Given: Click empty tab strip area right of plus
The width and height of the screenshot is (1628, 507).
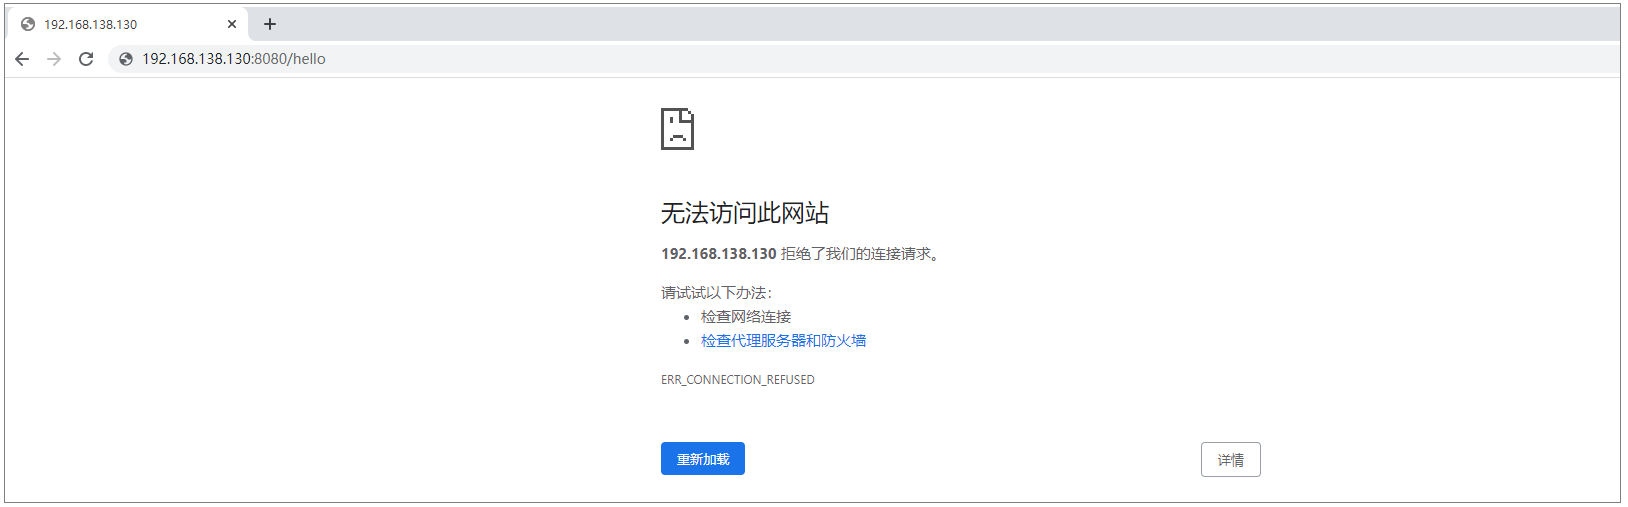Looking at the screenshot, I should [900, 23].
